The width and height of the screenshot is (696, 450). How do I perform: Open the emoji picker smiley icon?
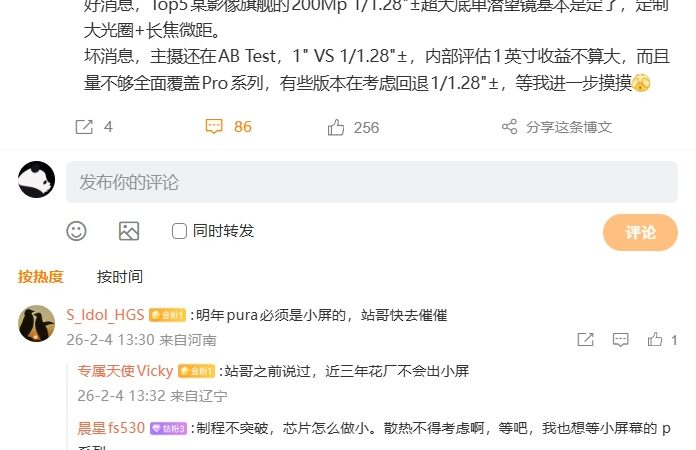[76, 231]
